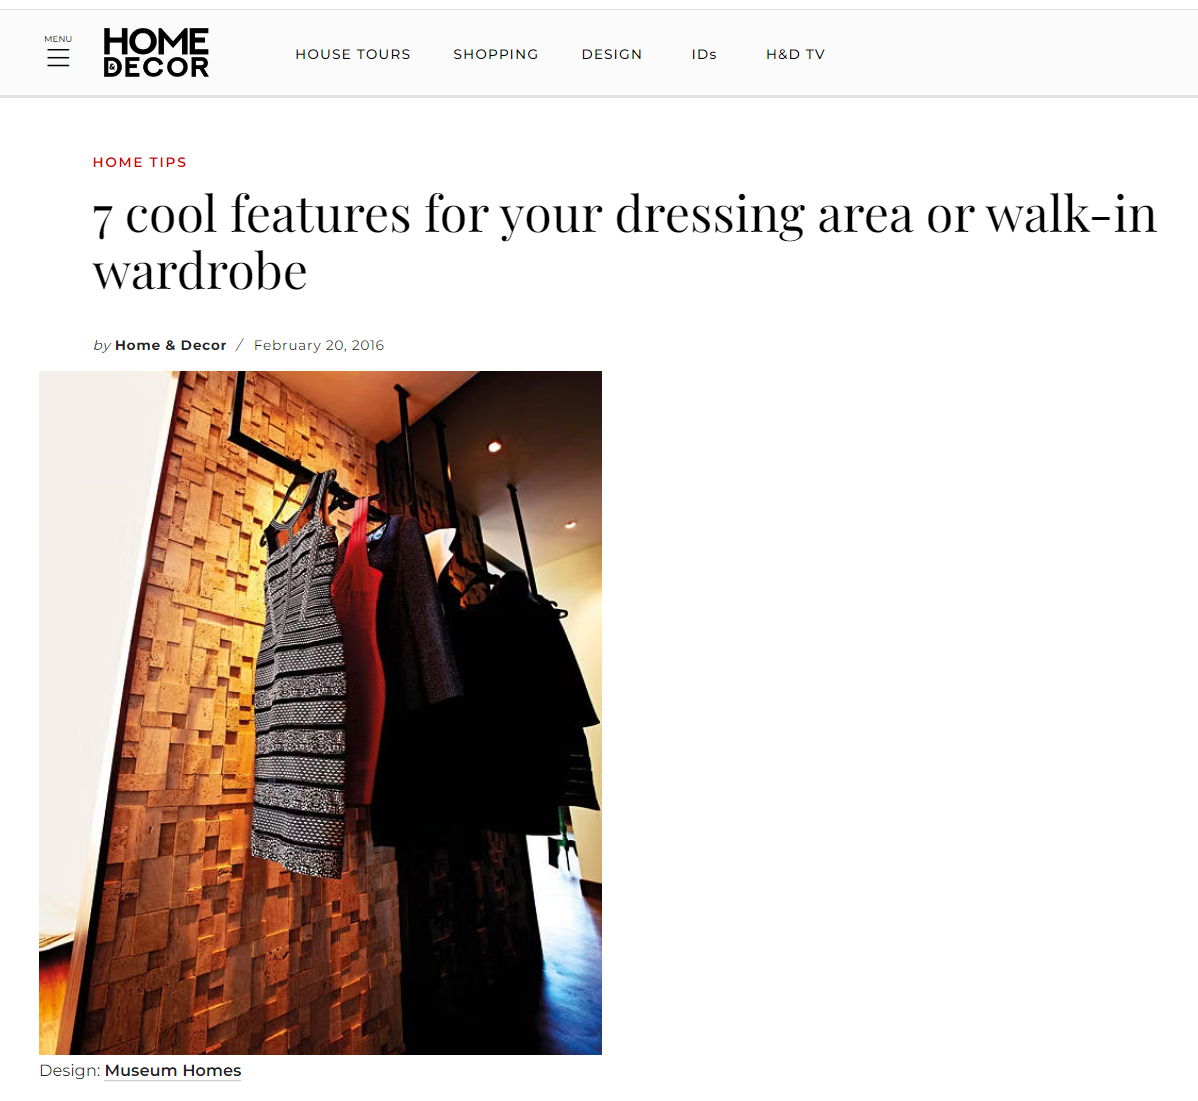Click the wardrobe photo with hanging dresses
Screen dimensions: 1198x1101
coord(320,712)
